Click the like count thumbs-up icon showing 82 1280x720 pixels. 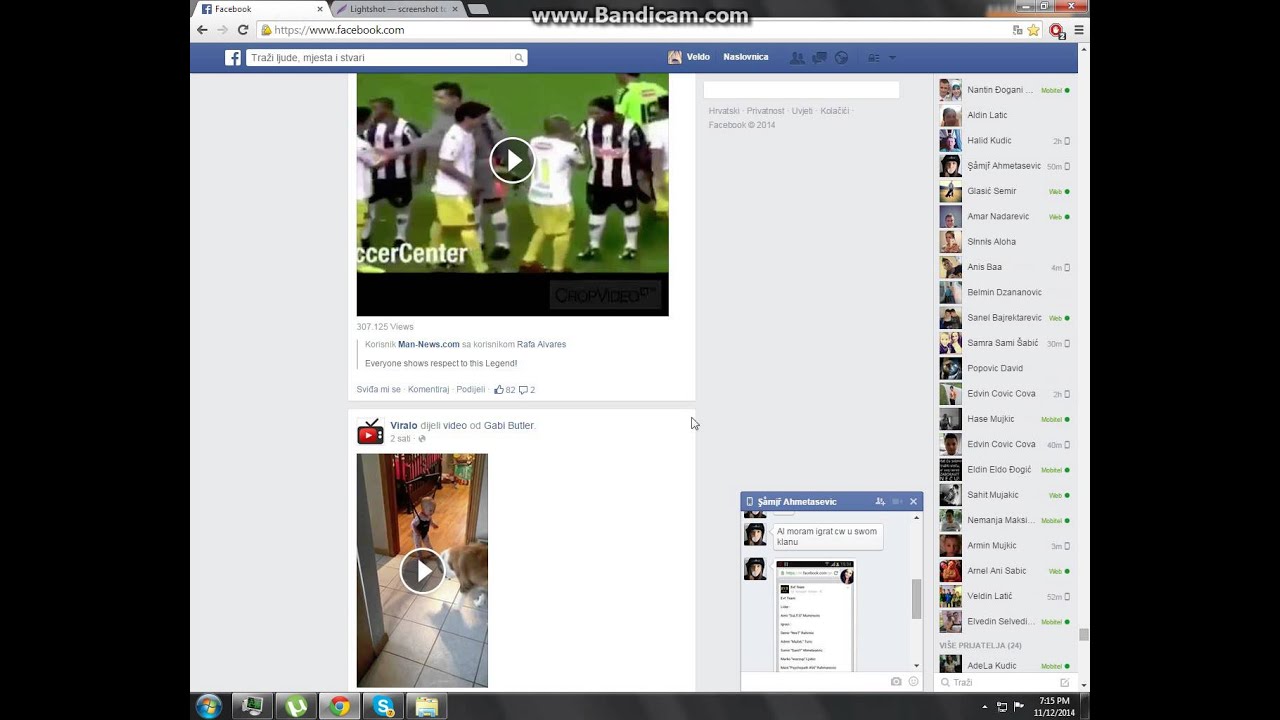[x=499, y=389]
